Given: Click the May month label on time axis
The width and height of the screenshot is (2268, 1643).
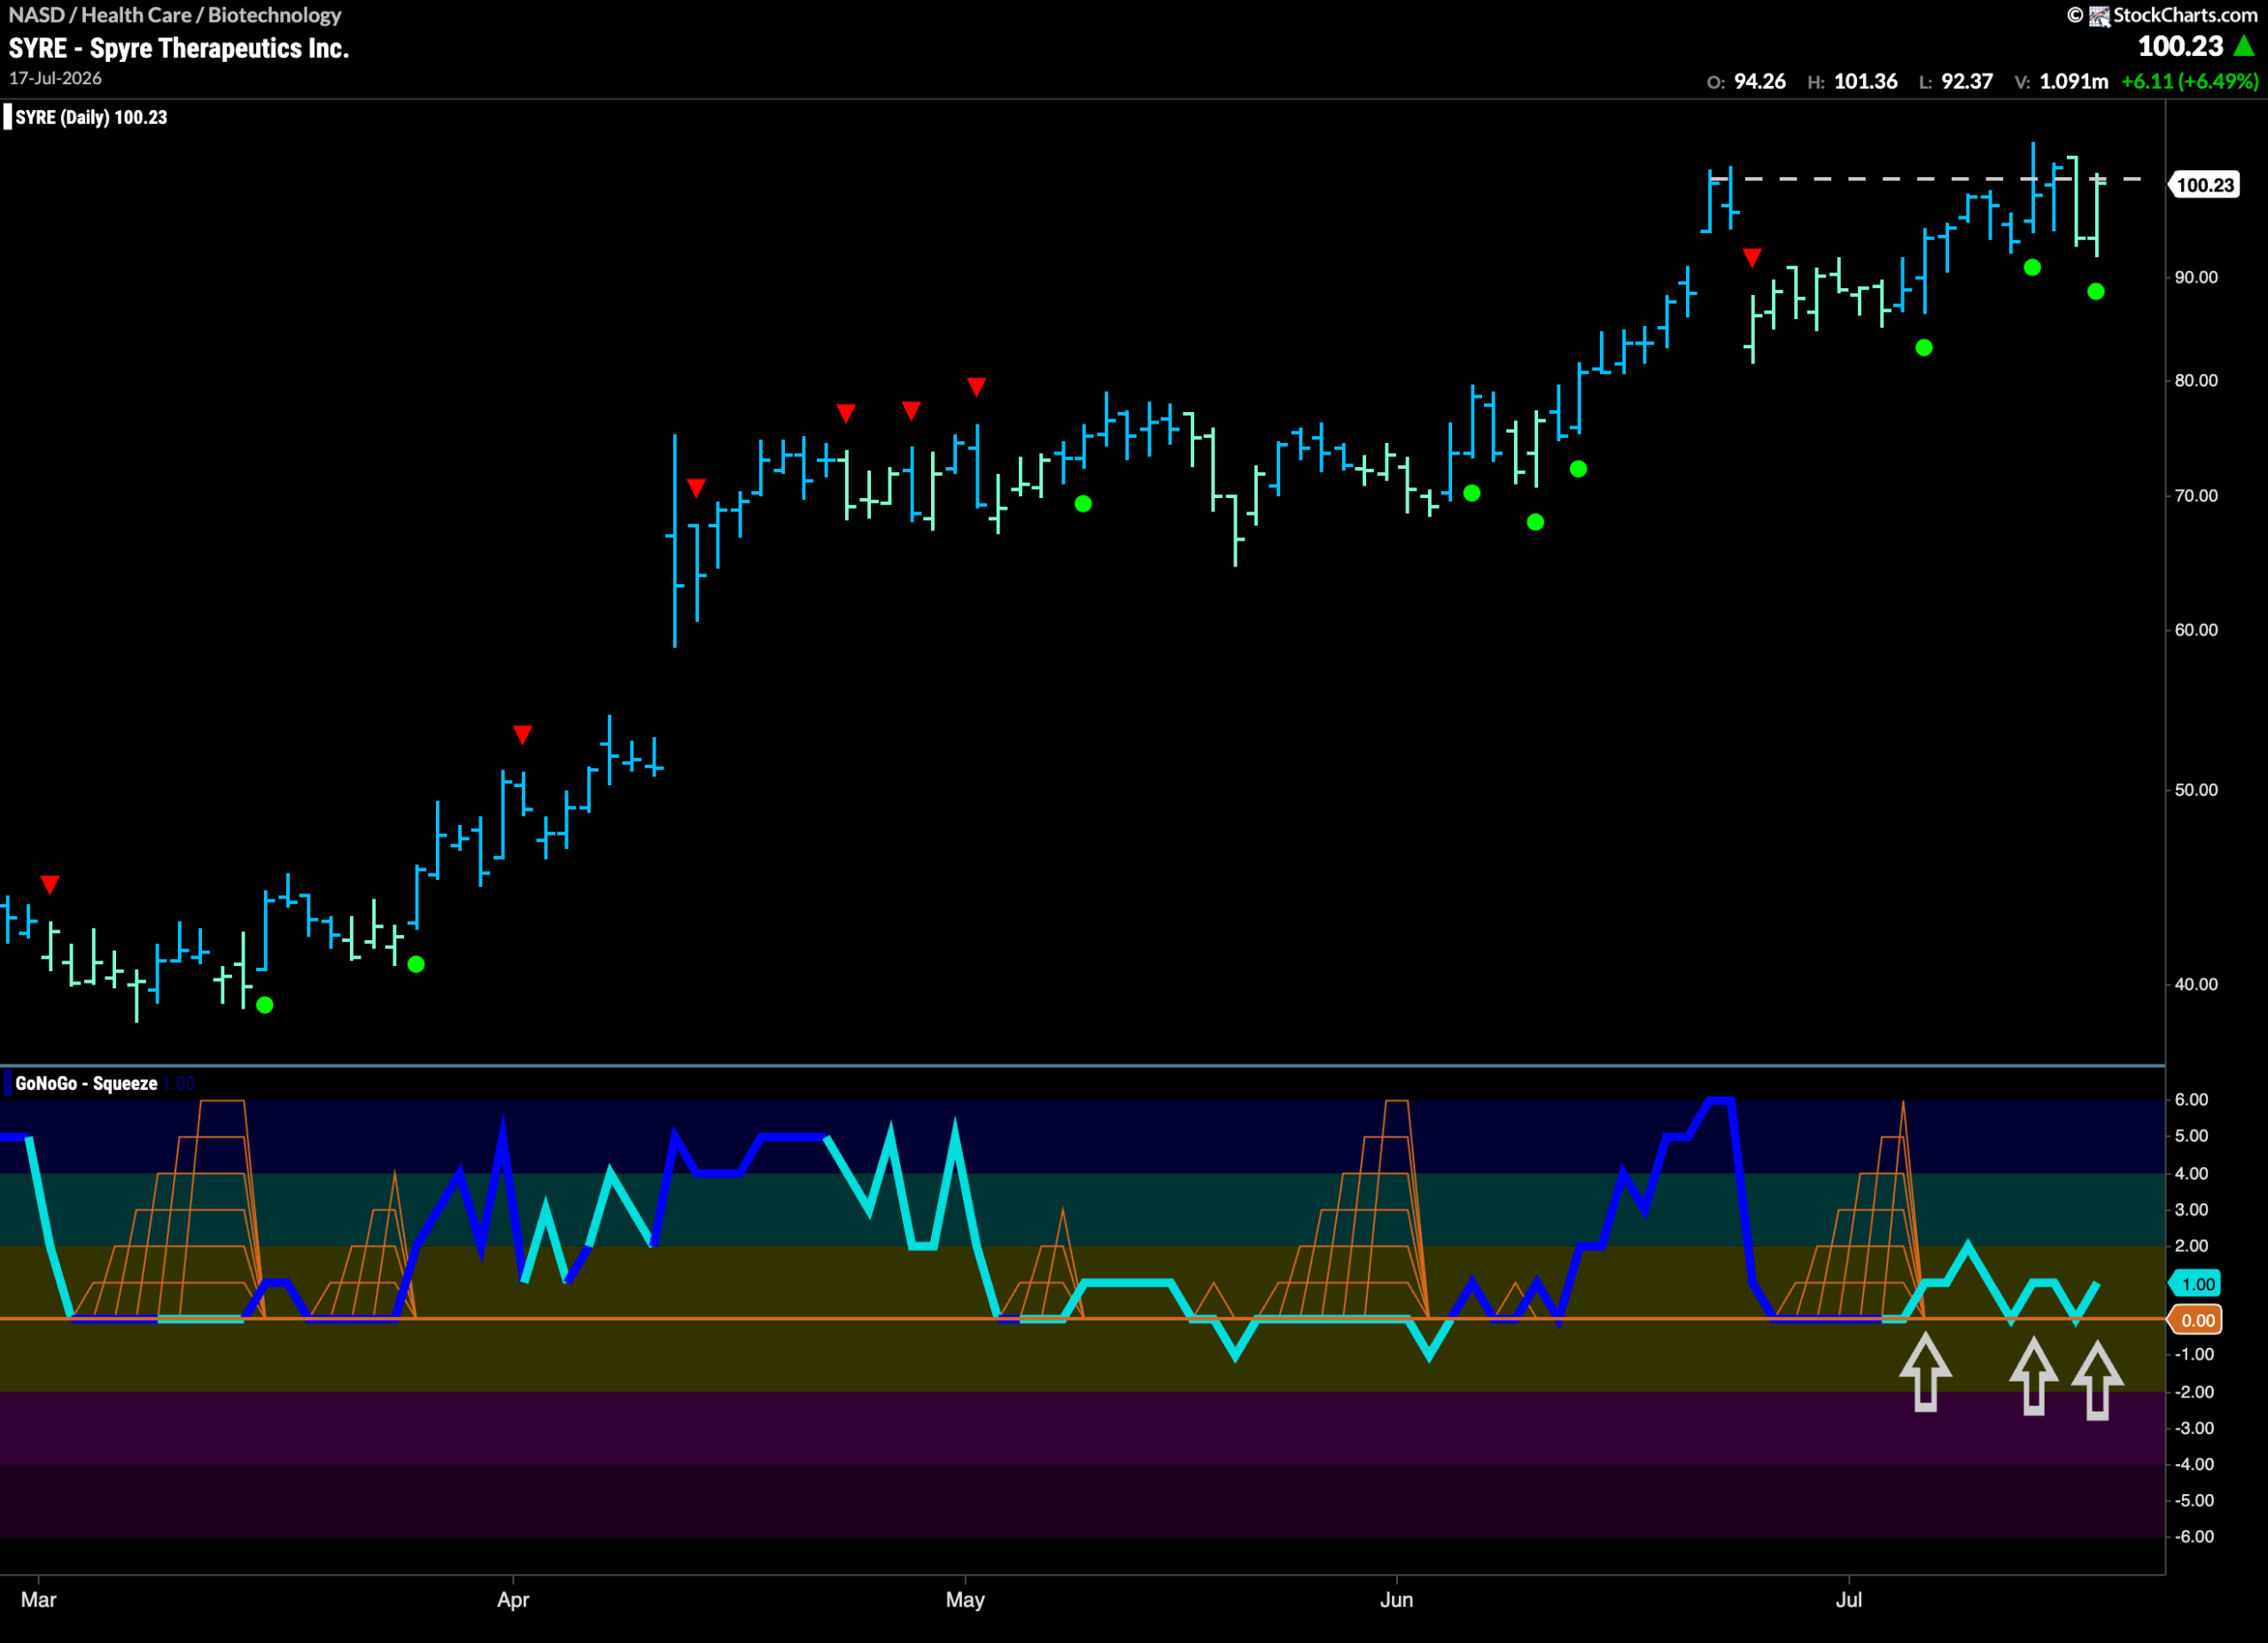Looking at the screenshot, I should point(965,1599).
